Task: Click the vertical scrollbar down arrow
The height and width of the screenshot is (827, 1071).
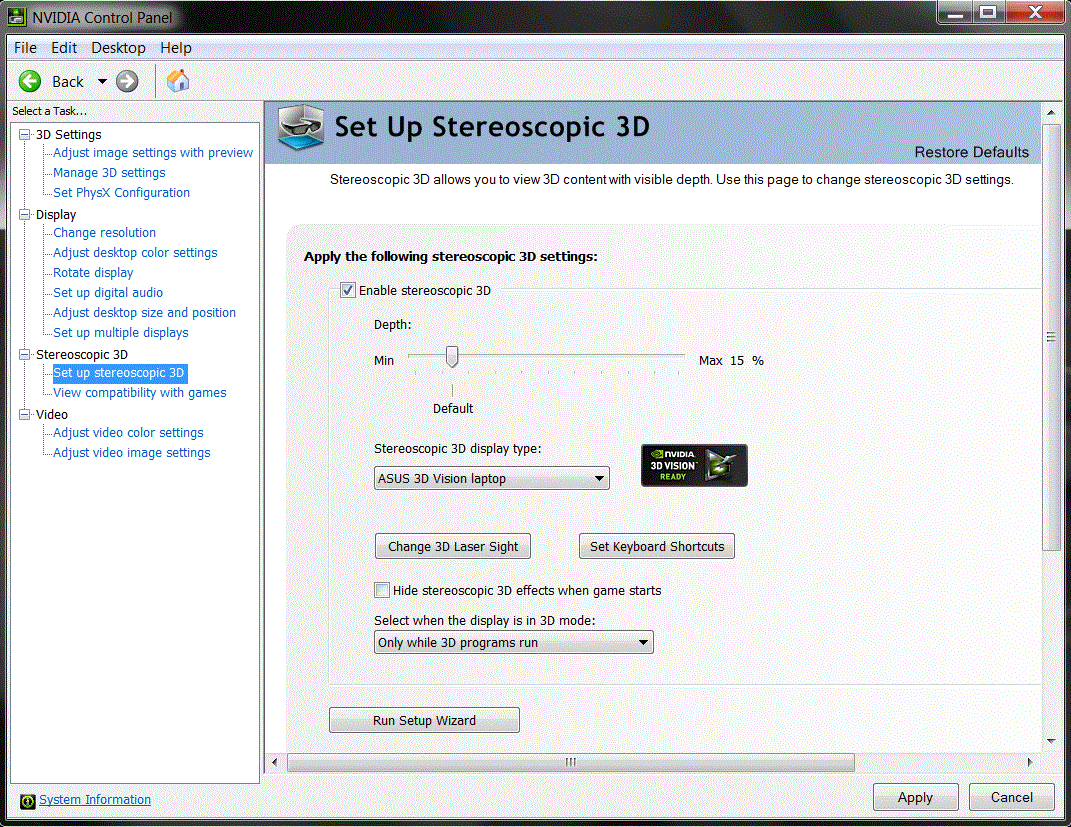Action: point(1051,741)
